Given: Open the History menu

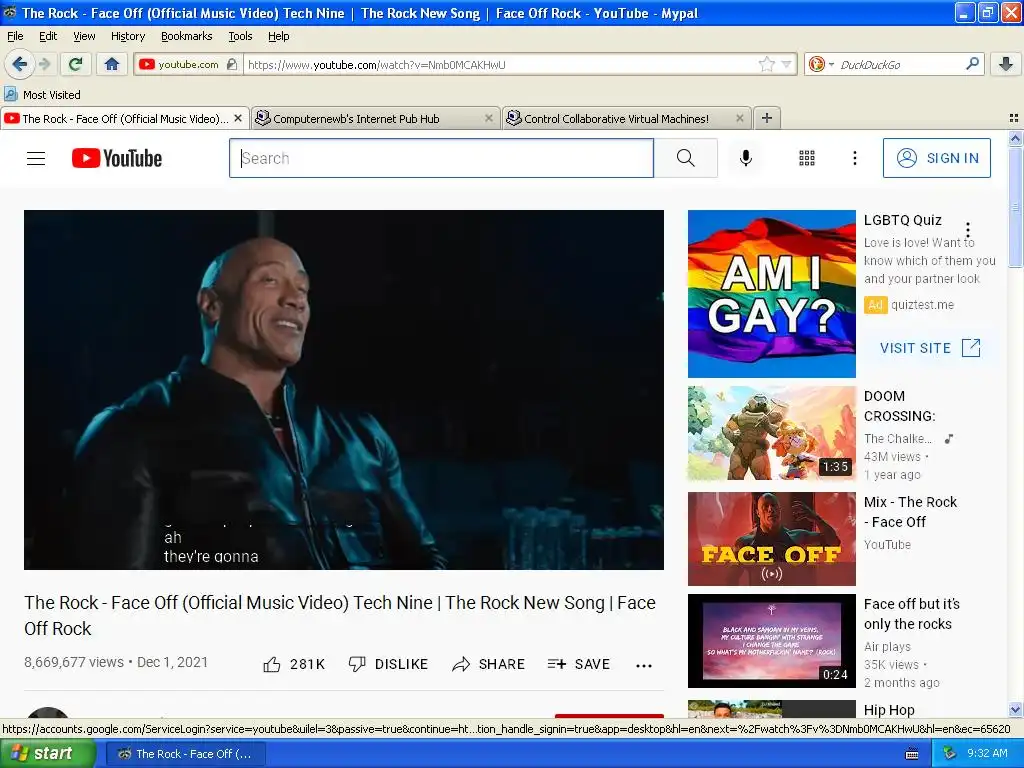Looking at the screenshot, I should pos(127,36).
